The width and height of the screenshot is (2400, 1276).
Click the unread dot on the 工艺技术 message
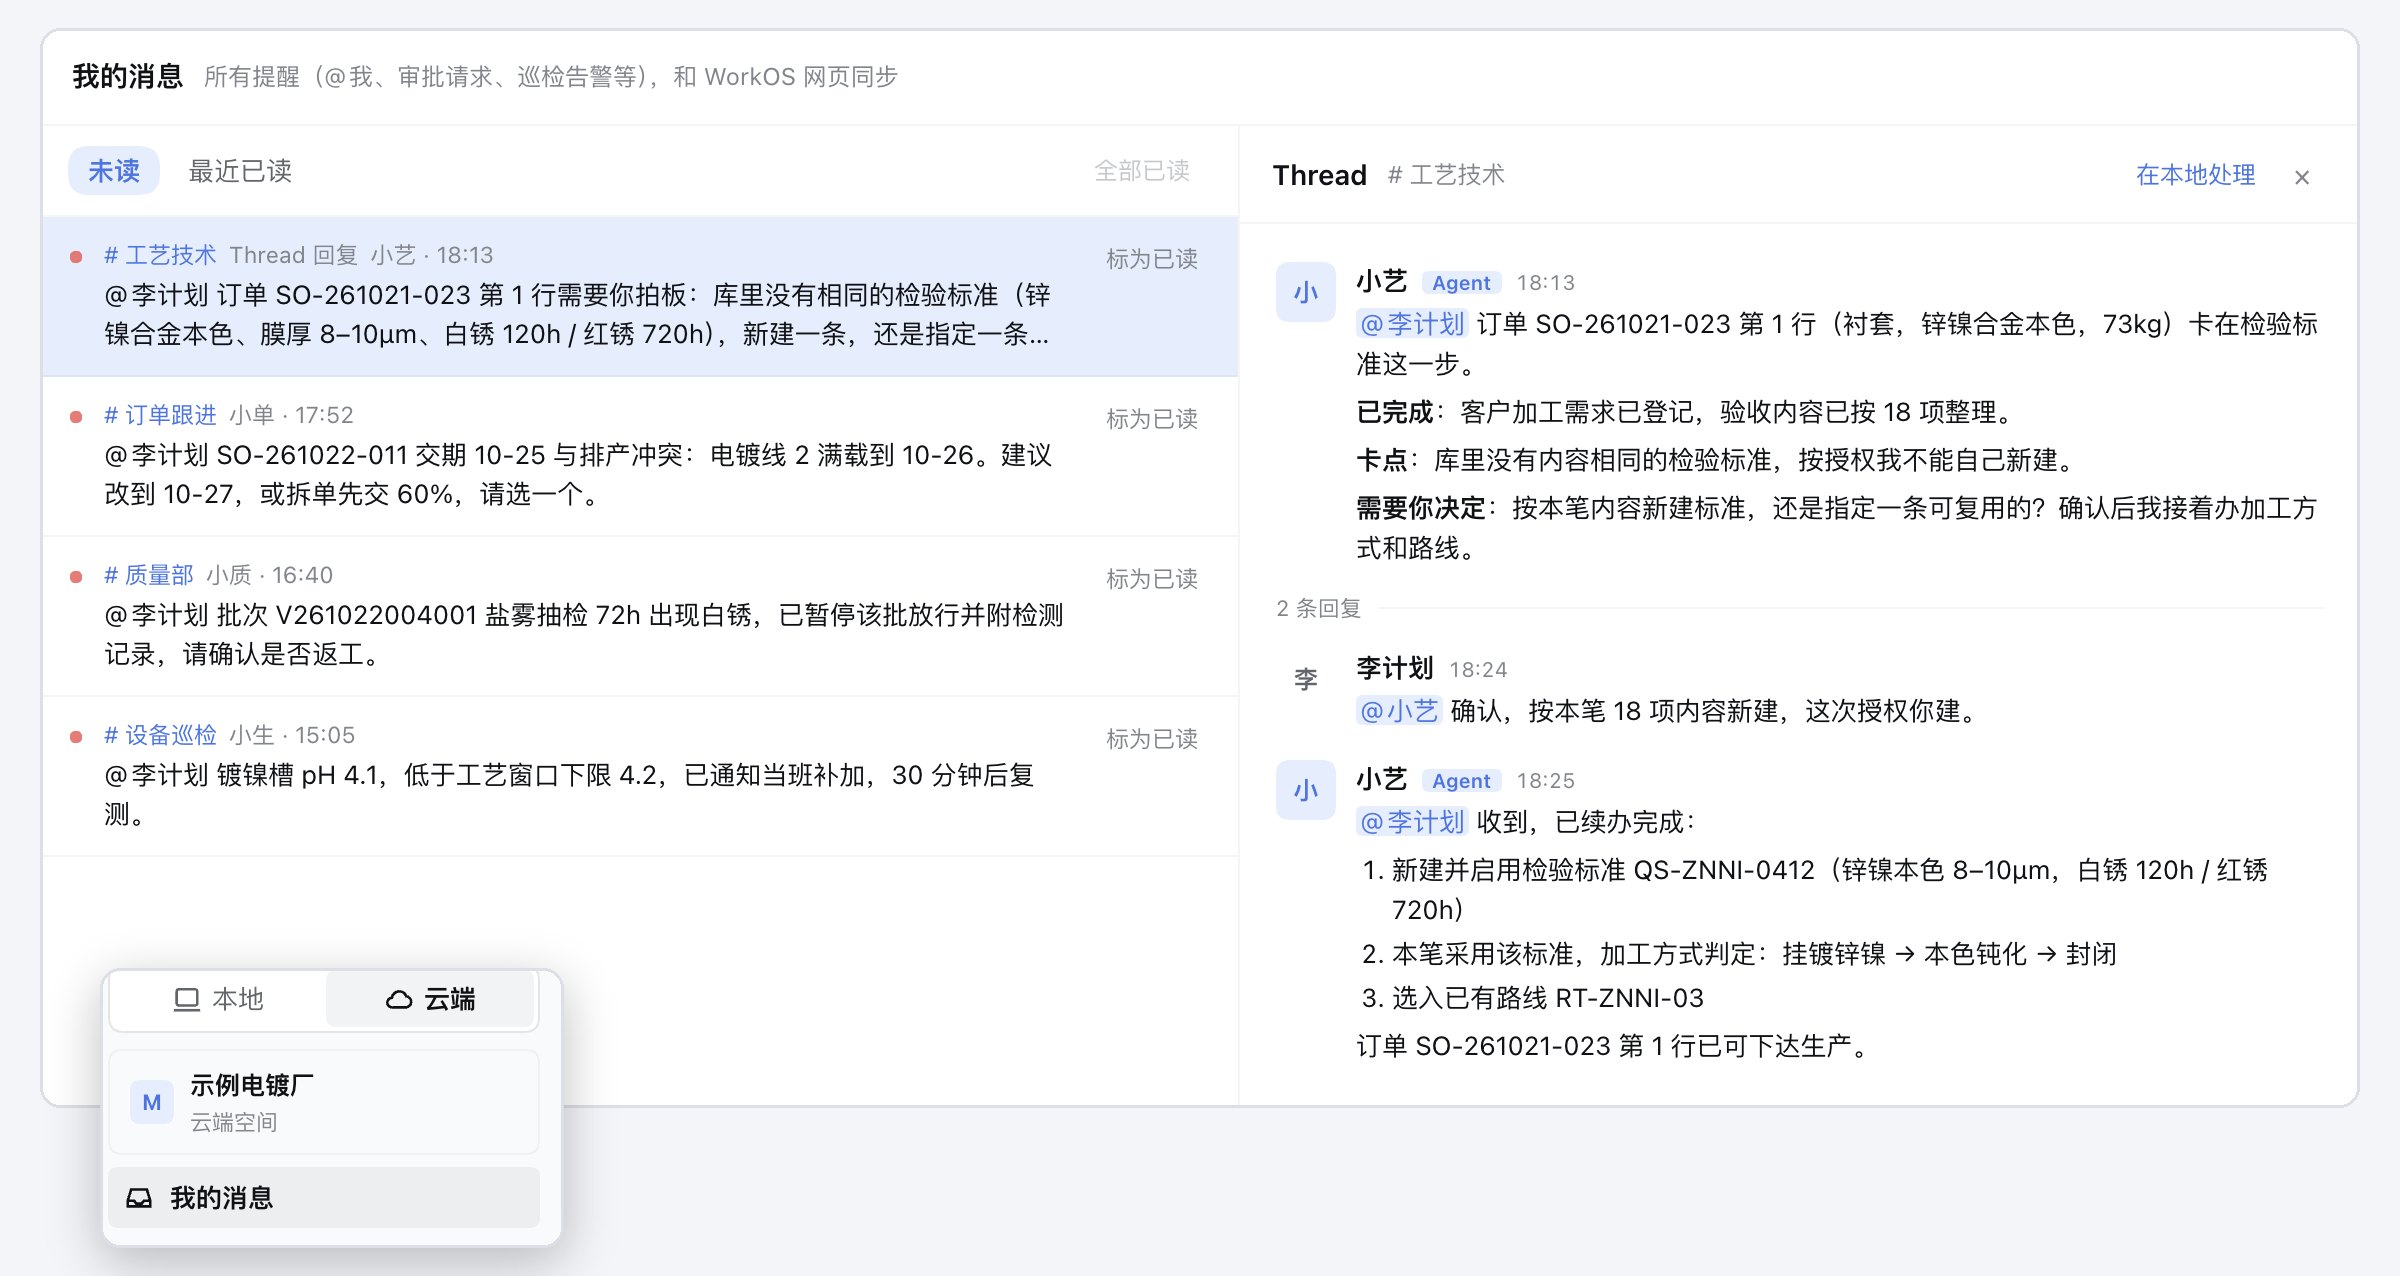pos(76,257)
